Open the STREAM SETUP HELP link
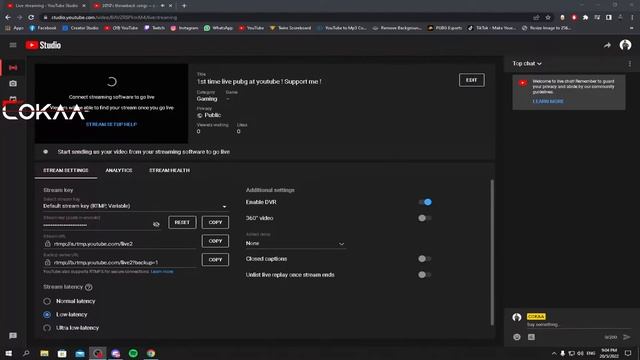Viewport: 640px width, 360px height. click(111, 124)
